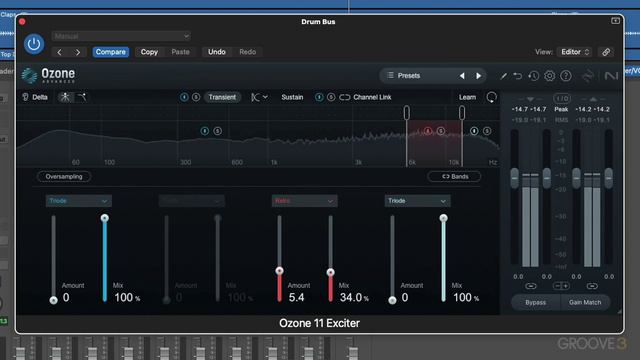This screenshot has width=640, height=360.
Task: Toggle bypass icon of the band near 300 Hz
Action: (x=205, y=131)
